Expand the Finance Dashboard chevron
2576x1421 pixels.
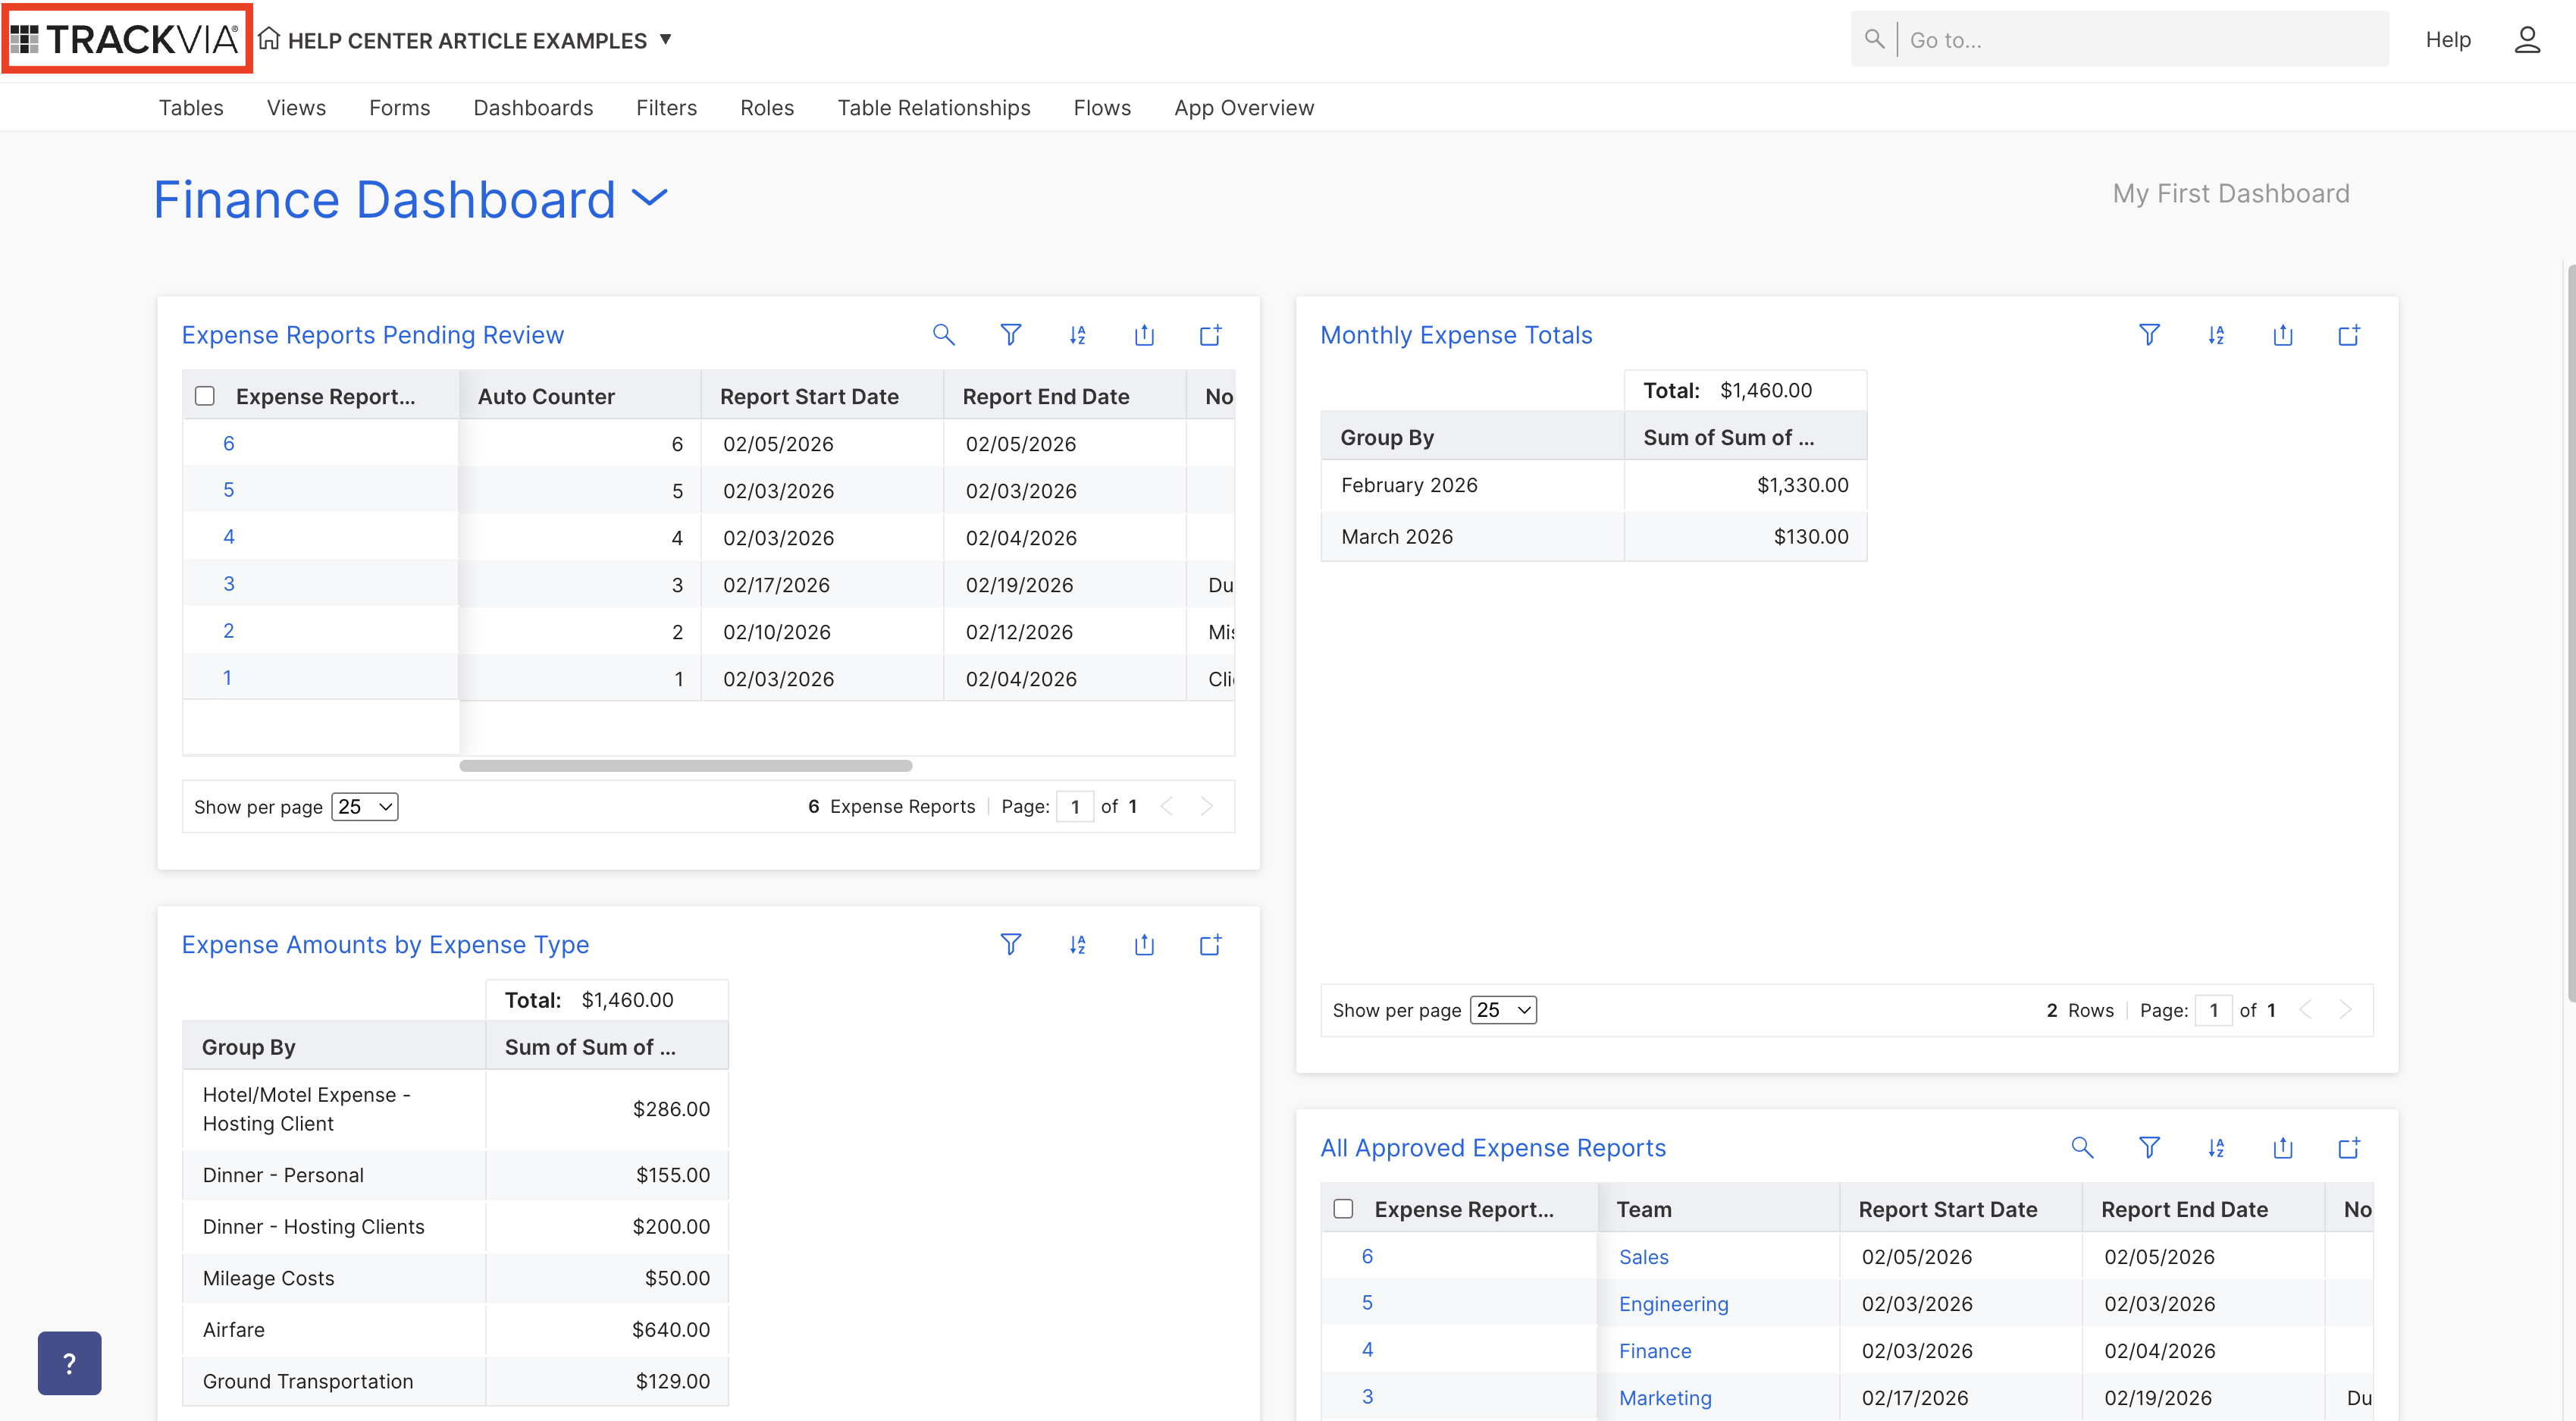pyautogui.click(x=650, y=199)
